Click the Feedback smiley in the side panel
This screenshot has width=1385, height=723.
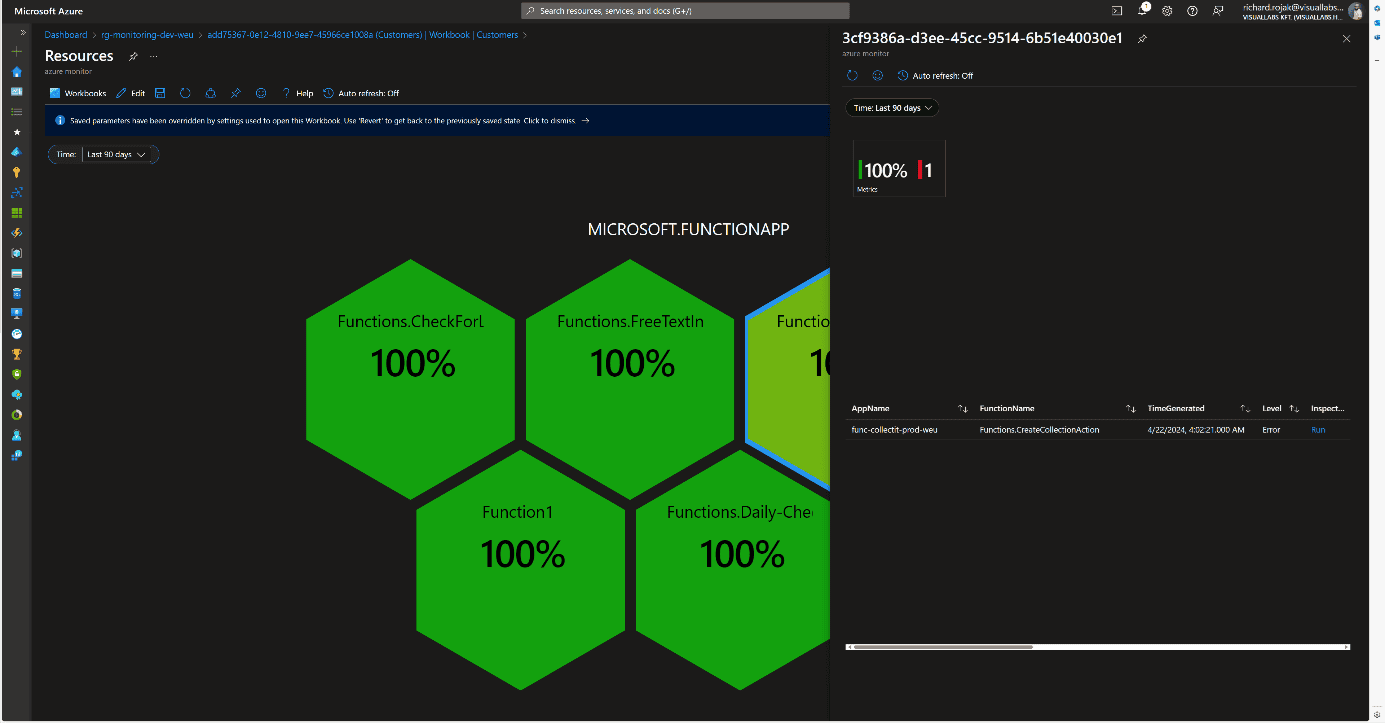[x=878, y=75]
